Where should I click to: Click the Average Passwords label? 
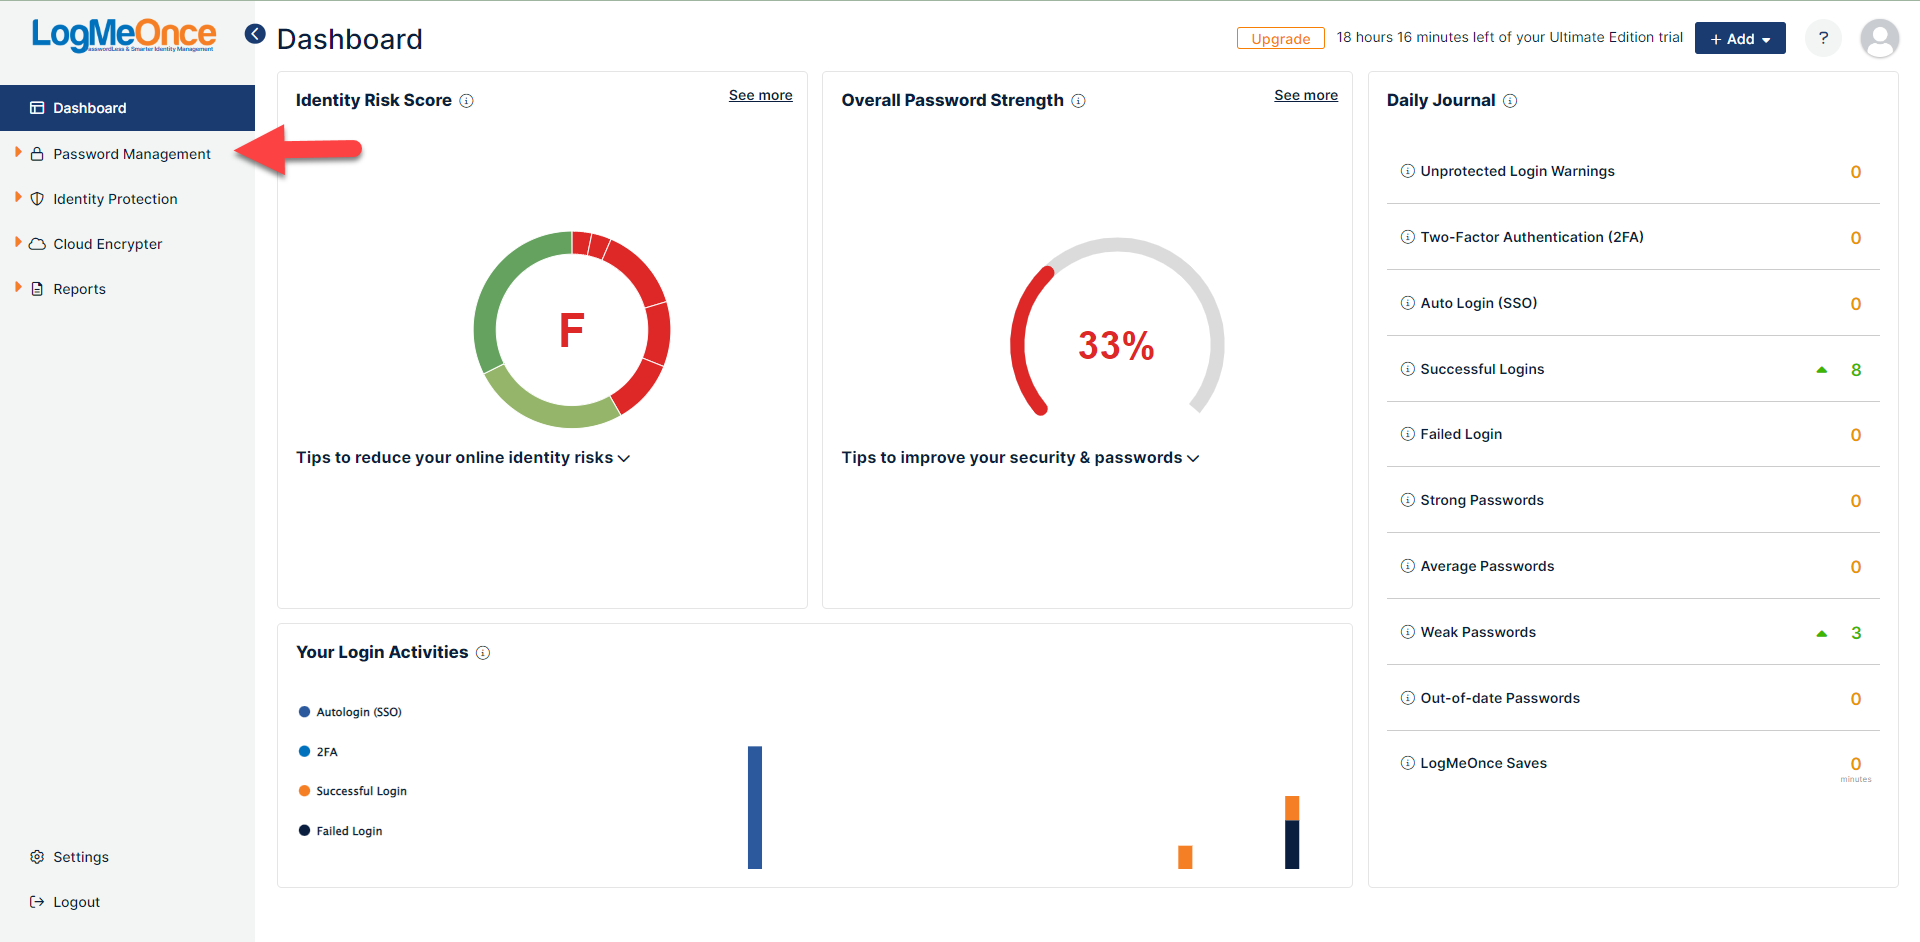coord(1487,566)
